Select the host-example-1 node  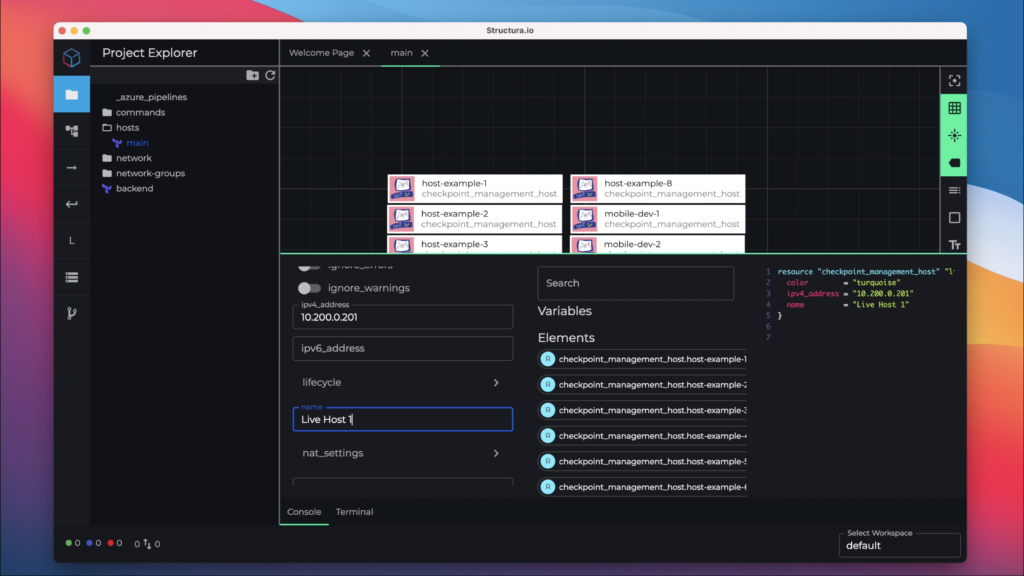[475, 188]
